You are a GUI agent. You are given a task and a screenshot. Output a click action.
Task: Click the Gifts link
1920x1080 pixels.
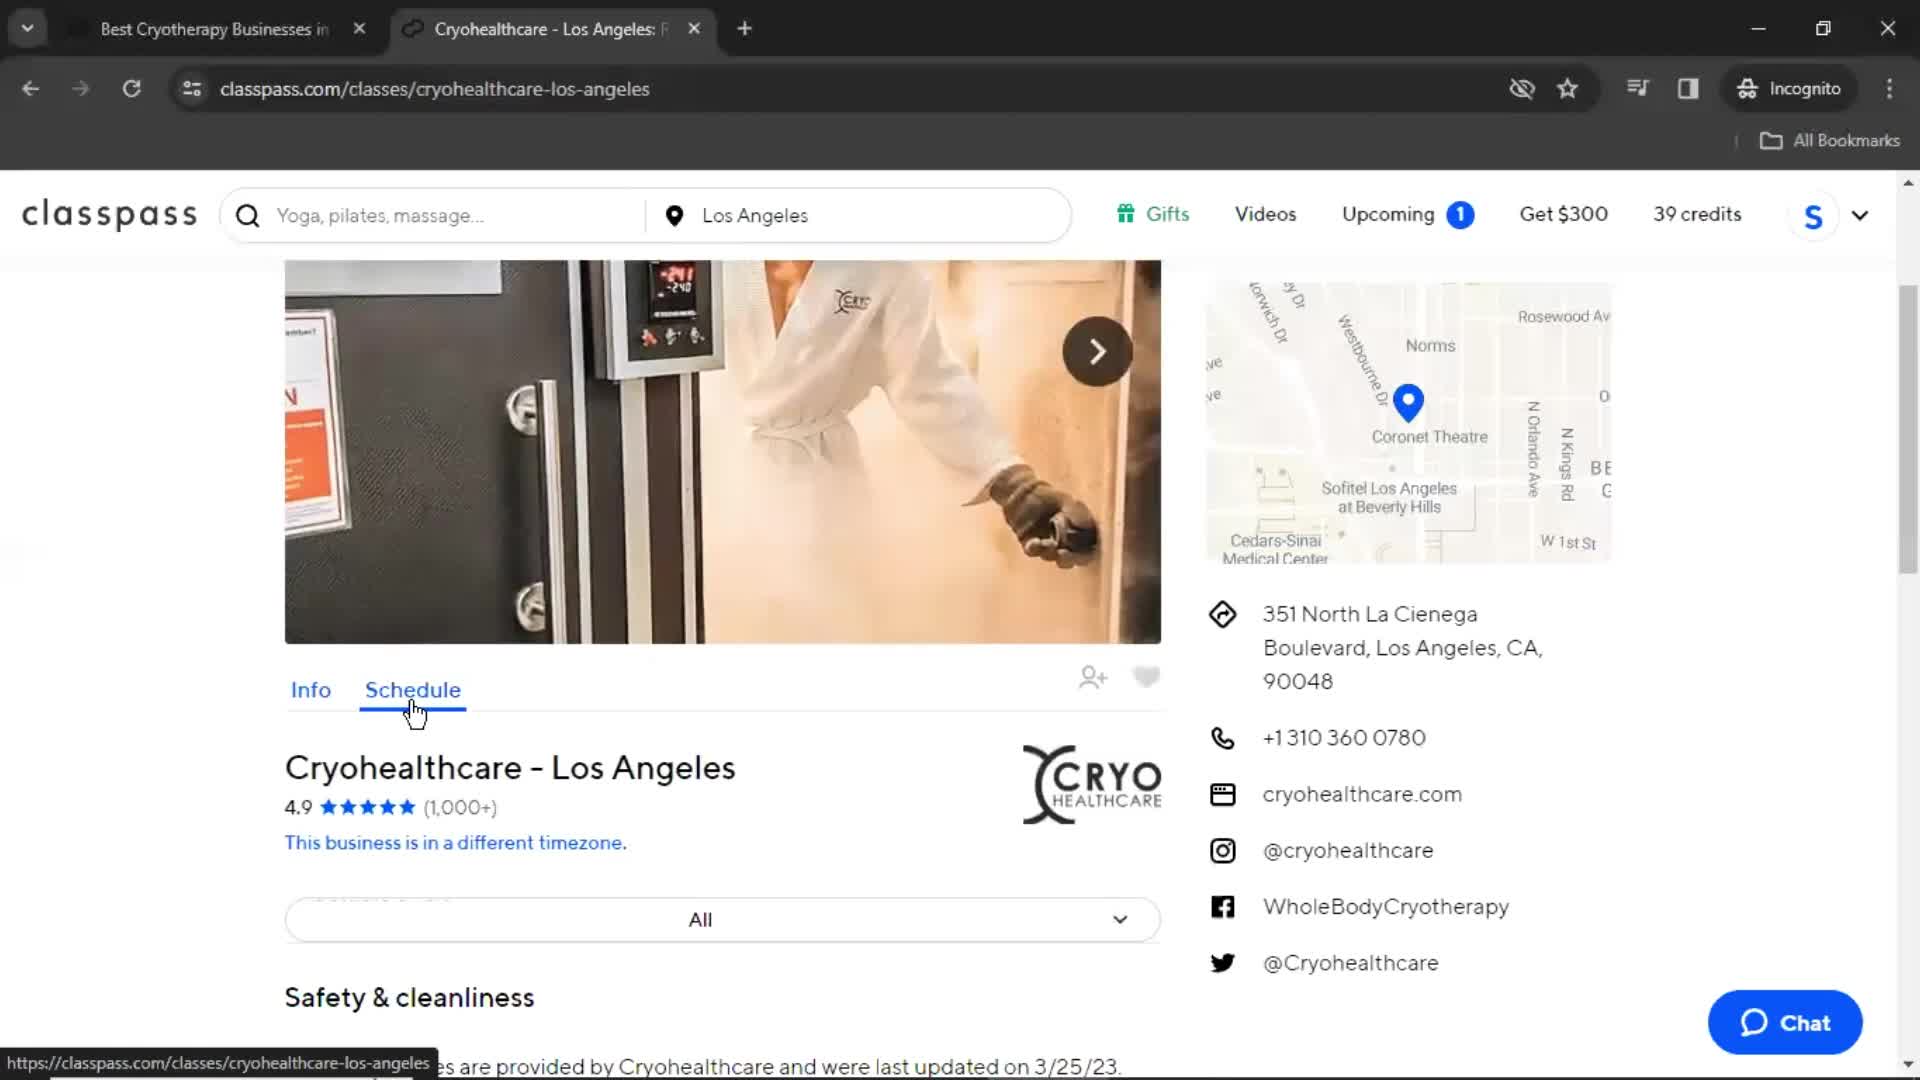[1153, 214]
